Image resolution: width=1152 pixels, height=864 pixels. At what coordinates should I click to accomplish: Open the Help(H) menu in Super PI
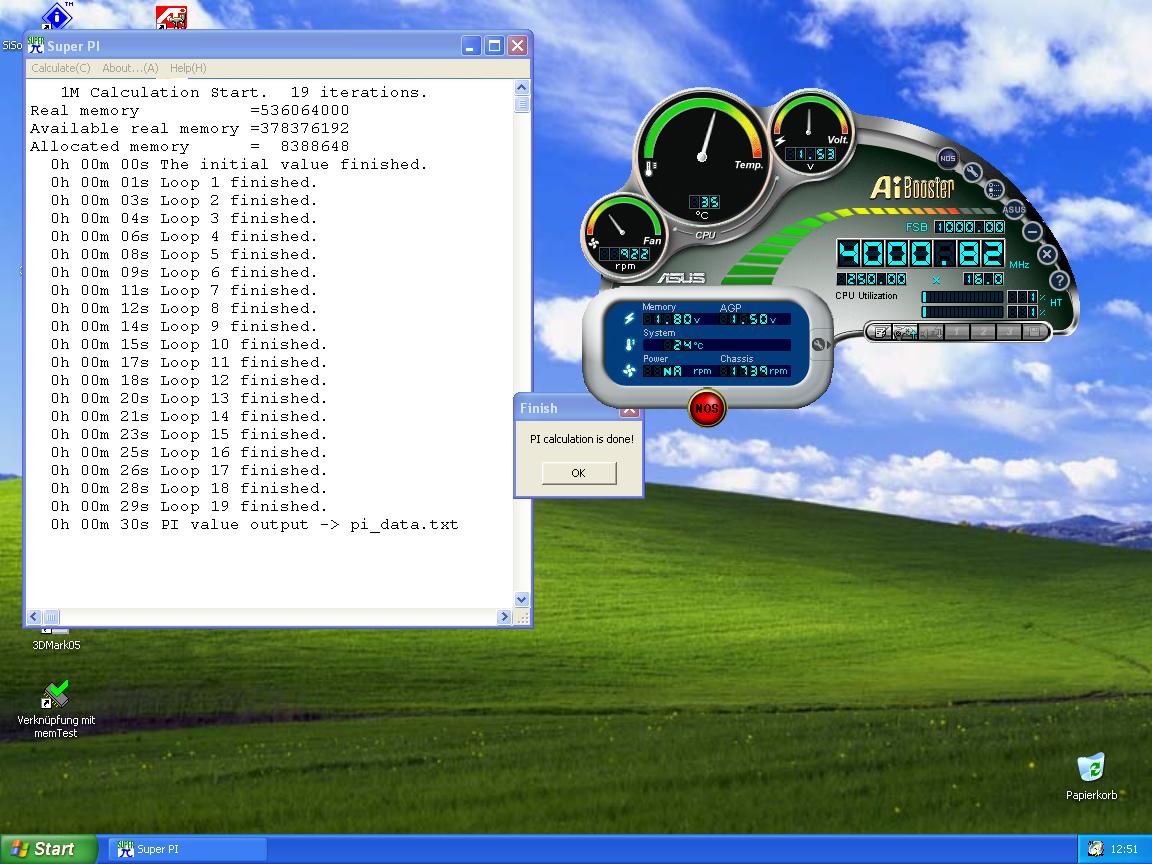click(188, 68)
